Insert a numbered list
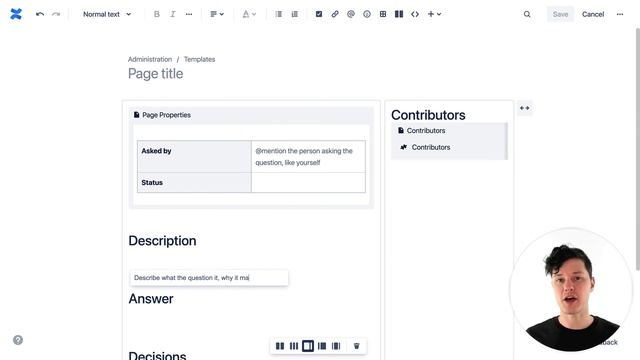Screen dimensions: 640x360 295,14
